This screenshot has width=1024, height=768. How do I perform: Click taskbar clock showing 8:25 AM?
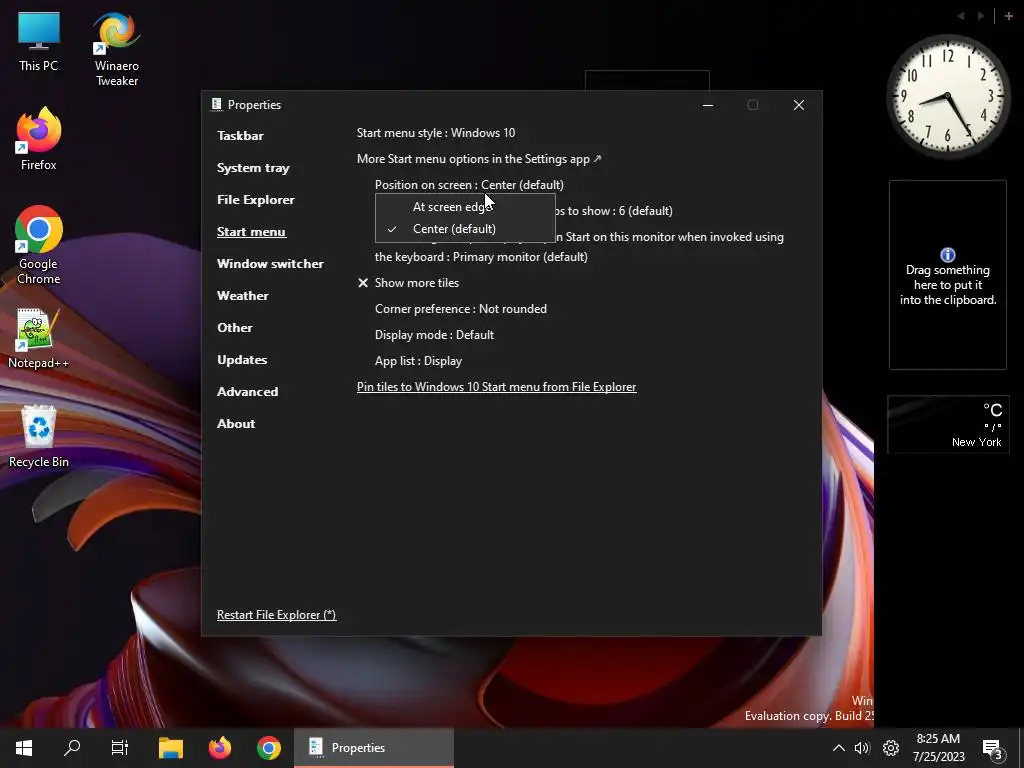938,748
